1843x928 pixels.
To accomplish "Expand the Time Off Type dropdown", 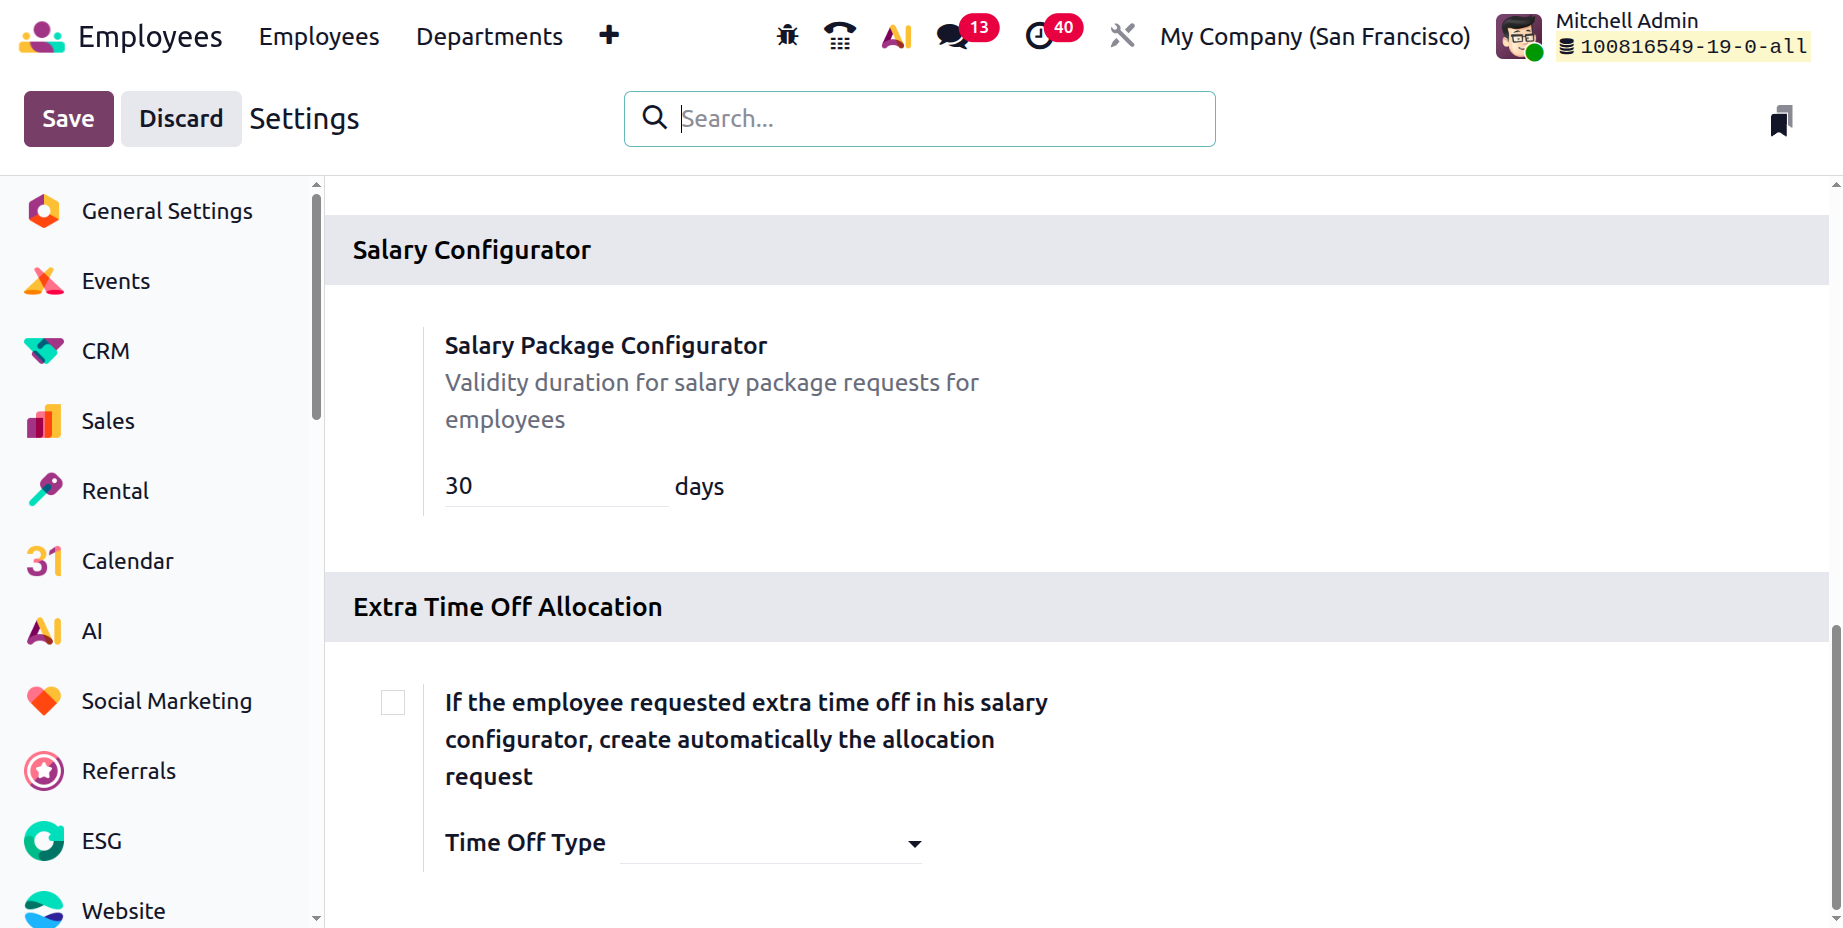I will pyautogui.click(x=771, y=844).
